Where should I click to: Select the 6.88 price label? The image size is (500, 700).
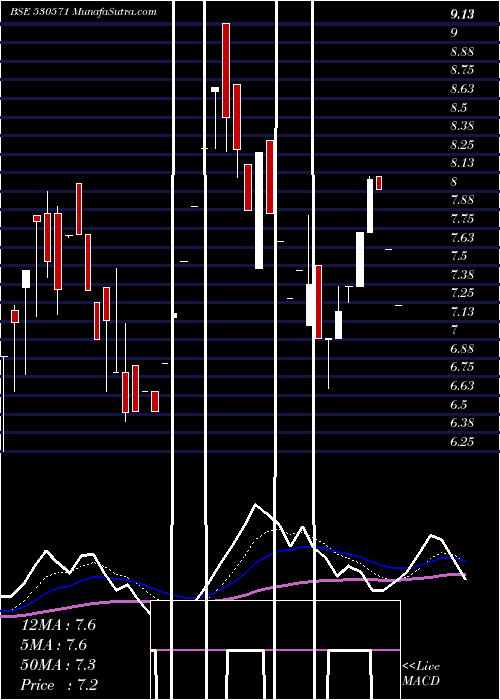(462, 349)
